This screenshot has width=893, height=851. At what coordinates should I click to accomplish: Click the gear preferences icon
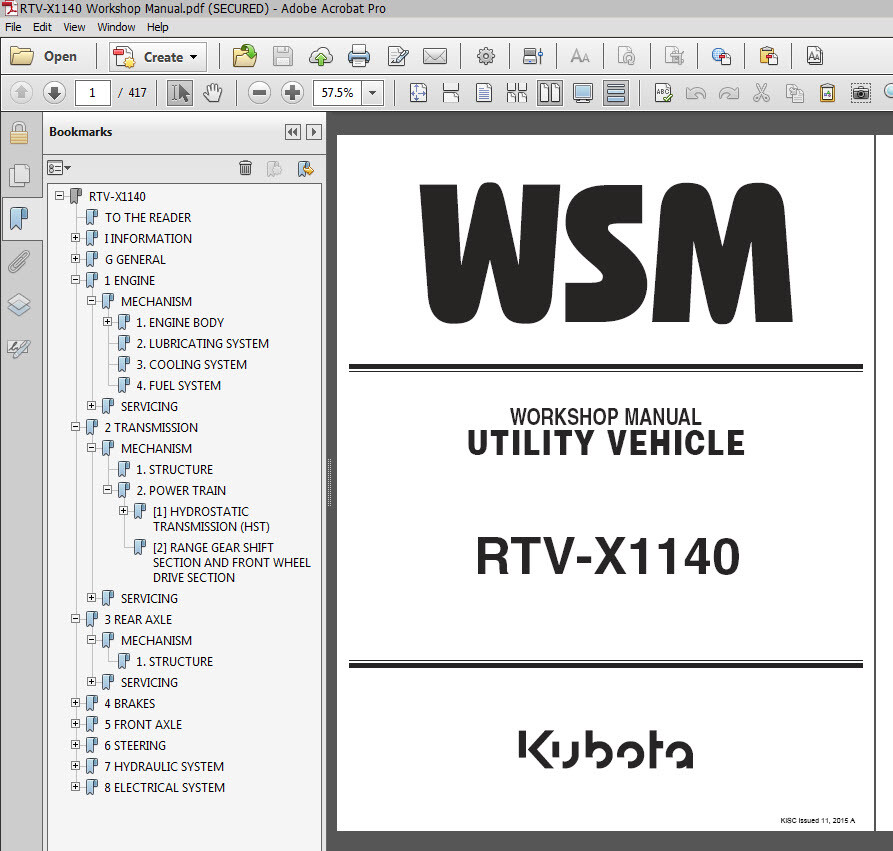tap(486, 56)
